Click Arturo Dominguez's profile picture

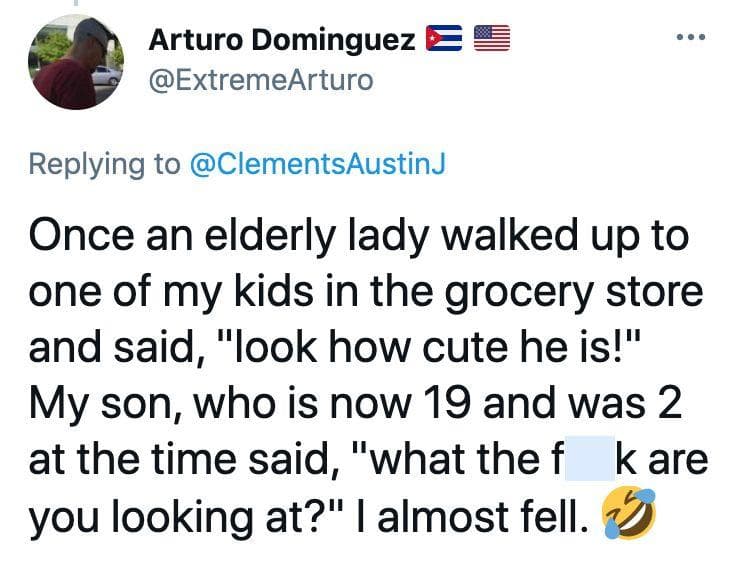pos(76,62)
